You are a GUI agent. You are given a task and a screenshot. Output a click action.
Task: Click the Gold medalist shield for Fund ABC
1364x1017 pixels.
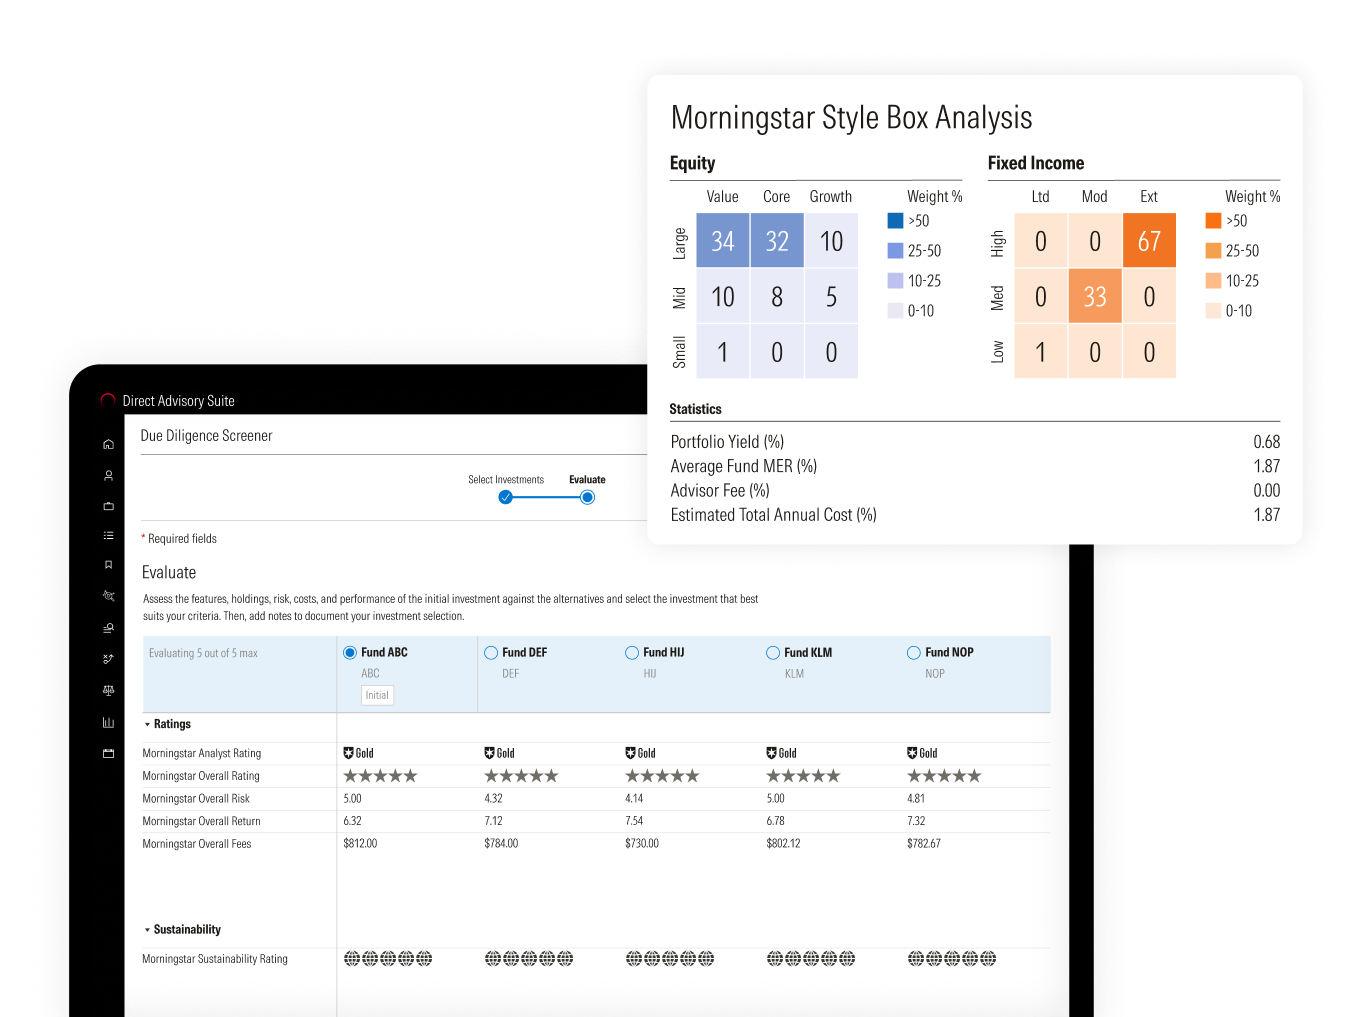coord(348,753)
